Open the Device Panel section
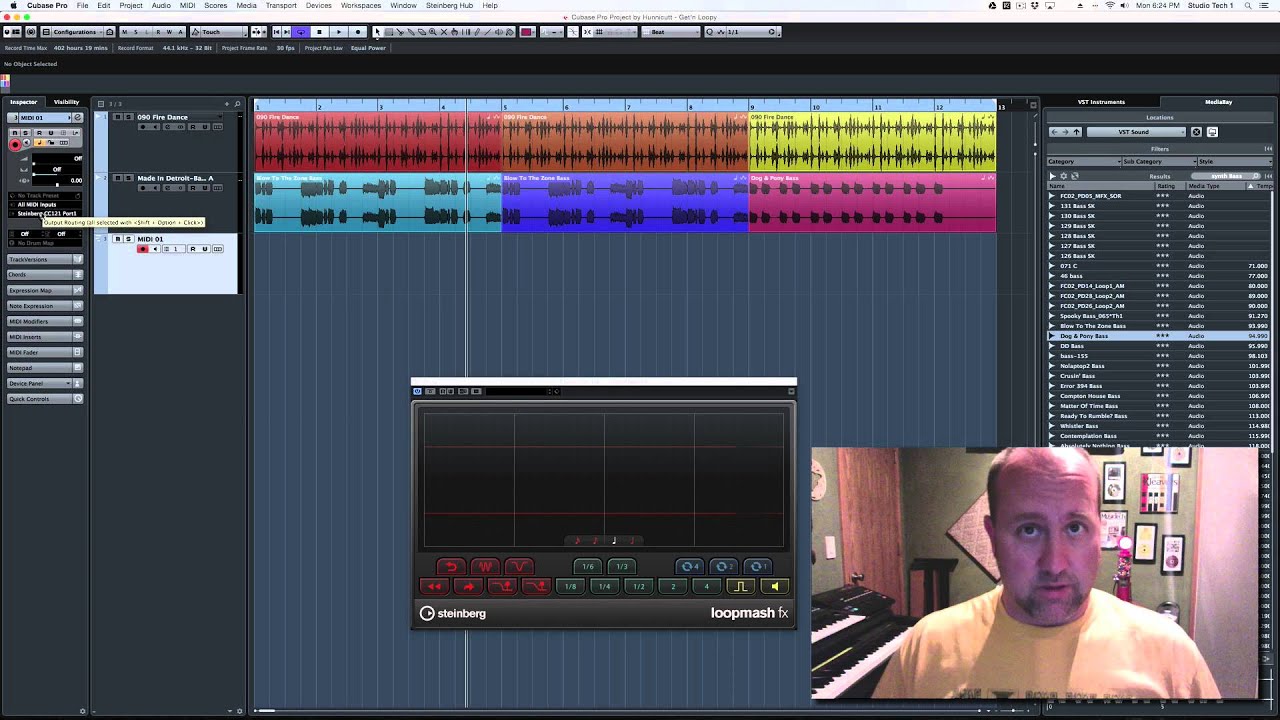The height and width of the screenshot is (720, 1280). (45, 383)
